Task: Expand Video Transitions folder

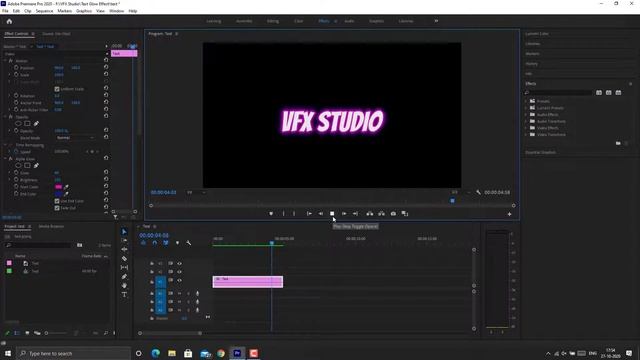Action: click(x=526, y=134)
